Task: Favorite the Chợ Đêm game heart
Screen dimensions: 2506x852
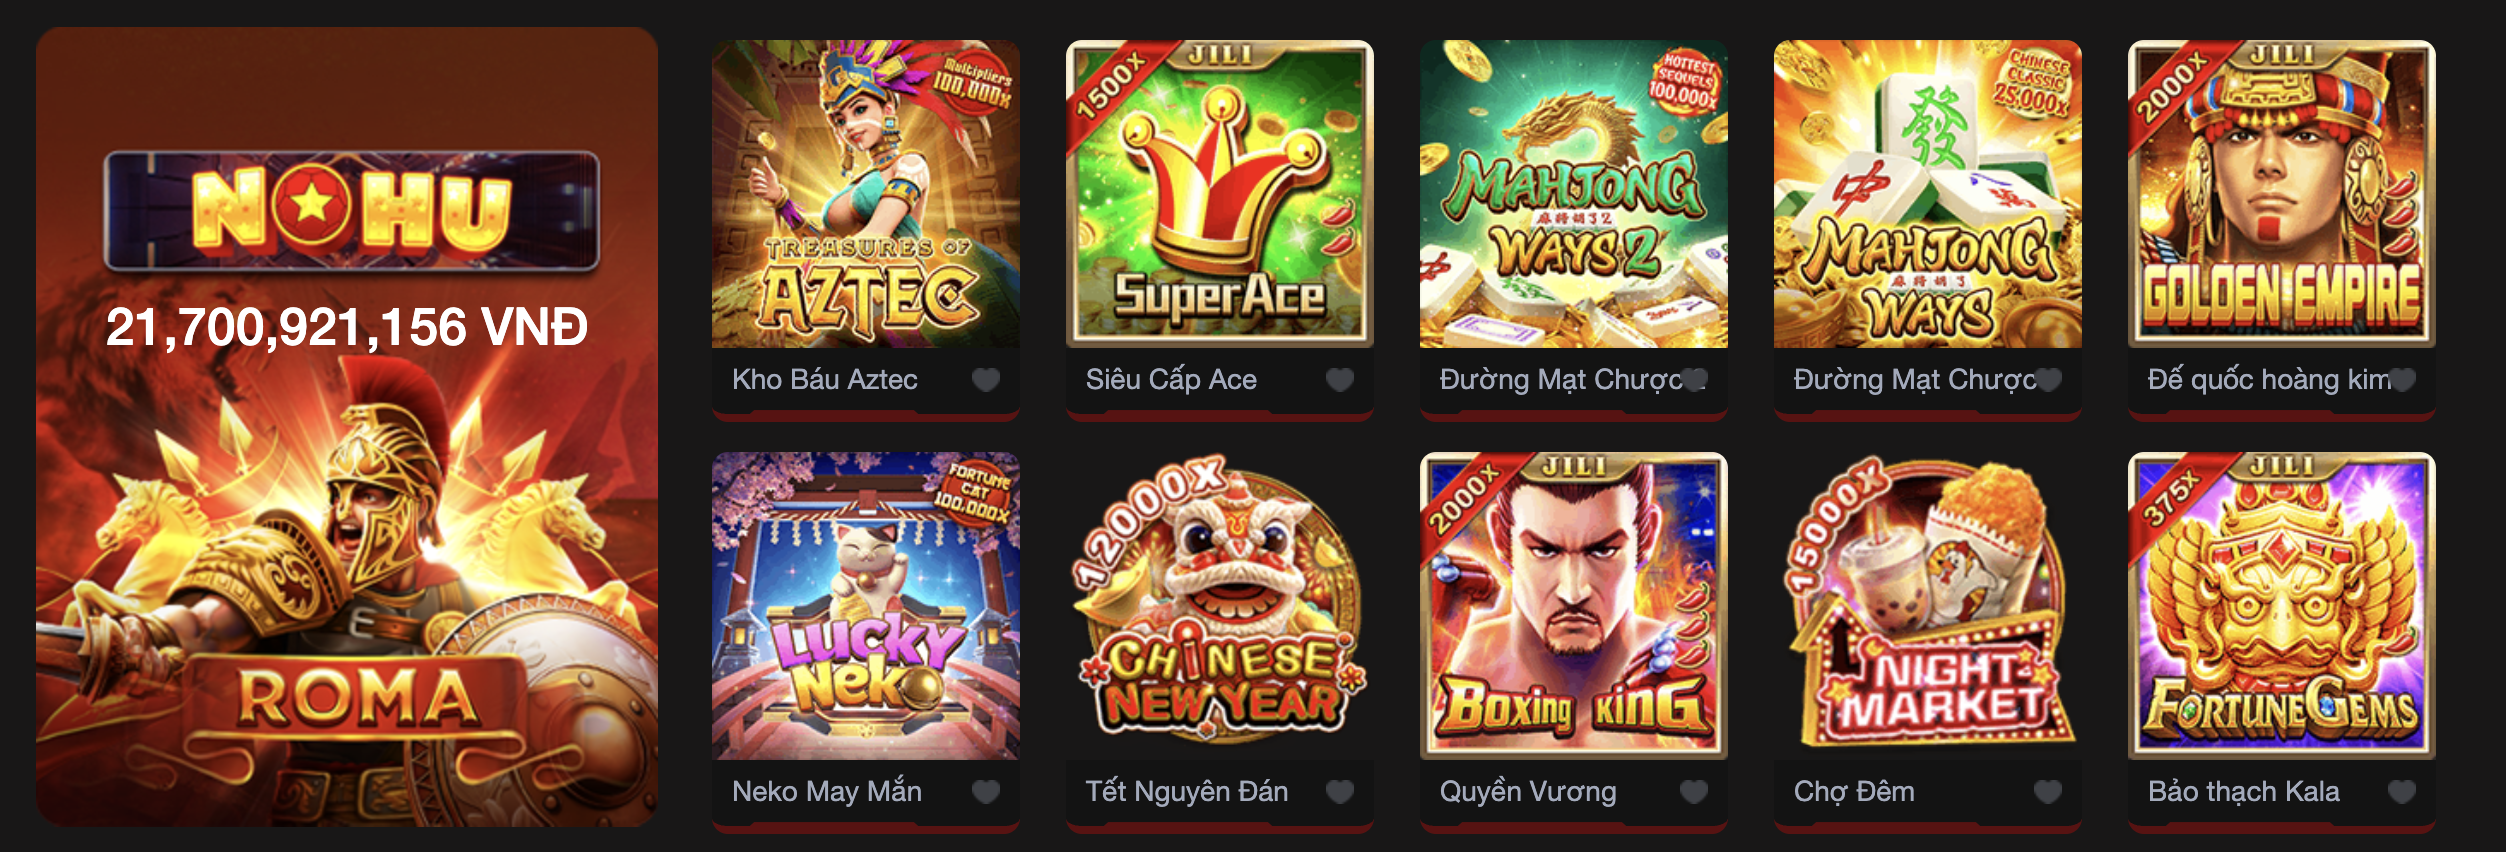Action: point(2048,791)
